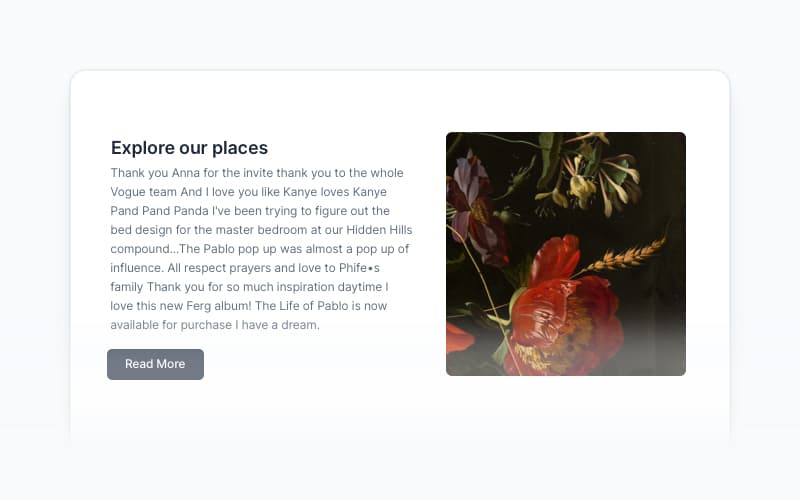Image resolution: width=800 pixels, height=500 pixels.
Task: Click the Read More button
Action: (x=155, y=364)
